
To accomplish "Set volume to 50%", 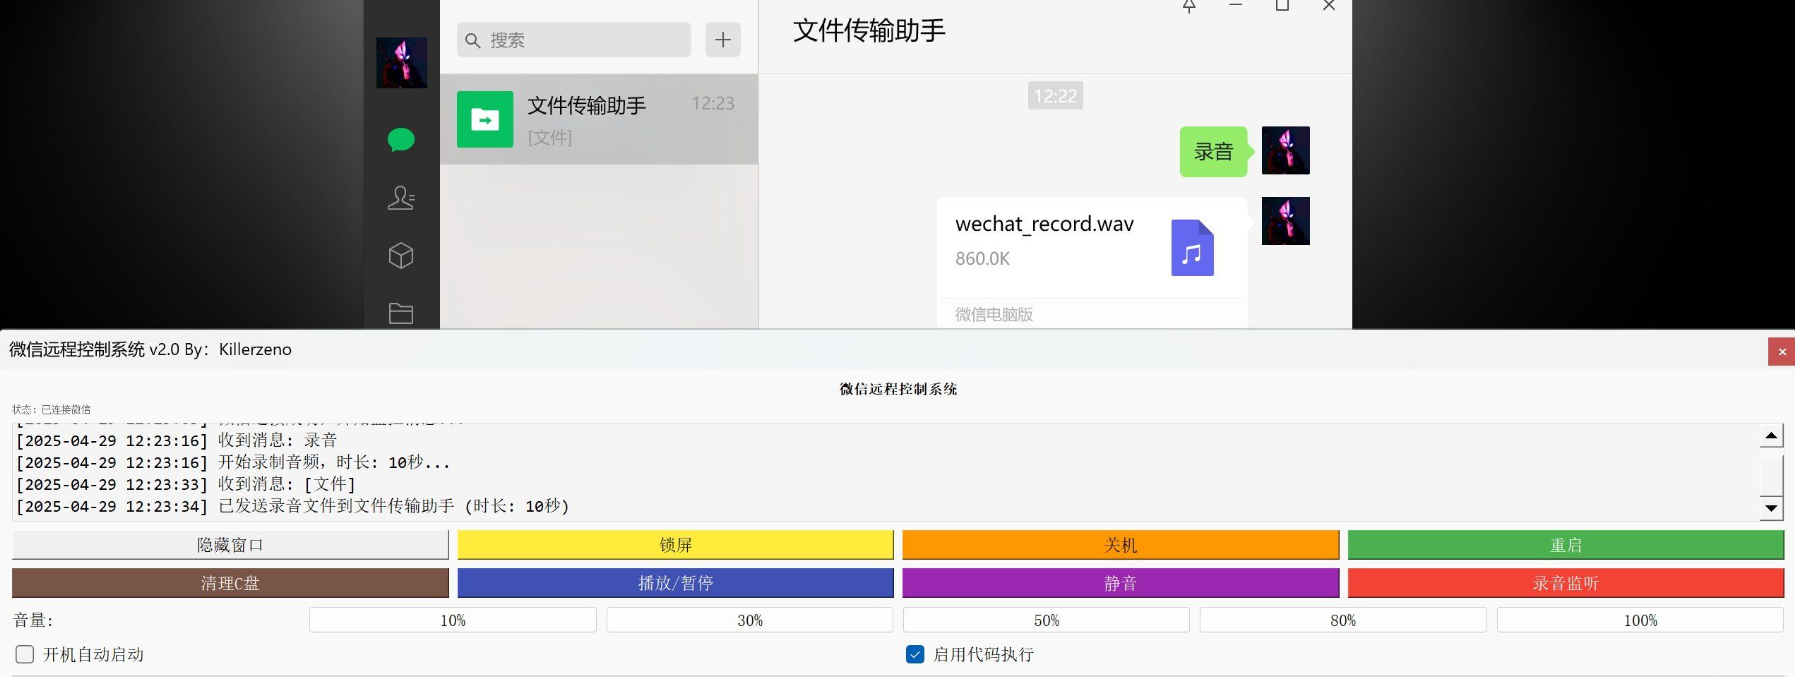I will coord(1046,620).
